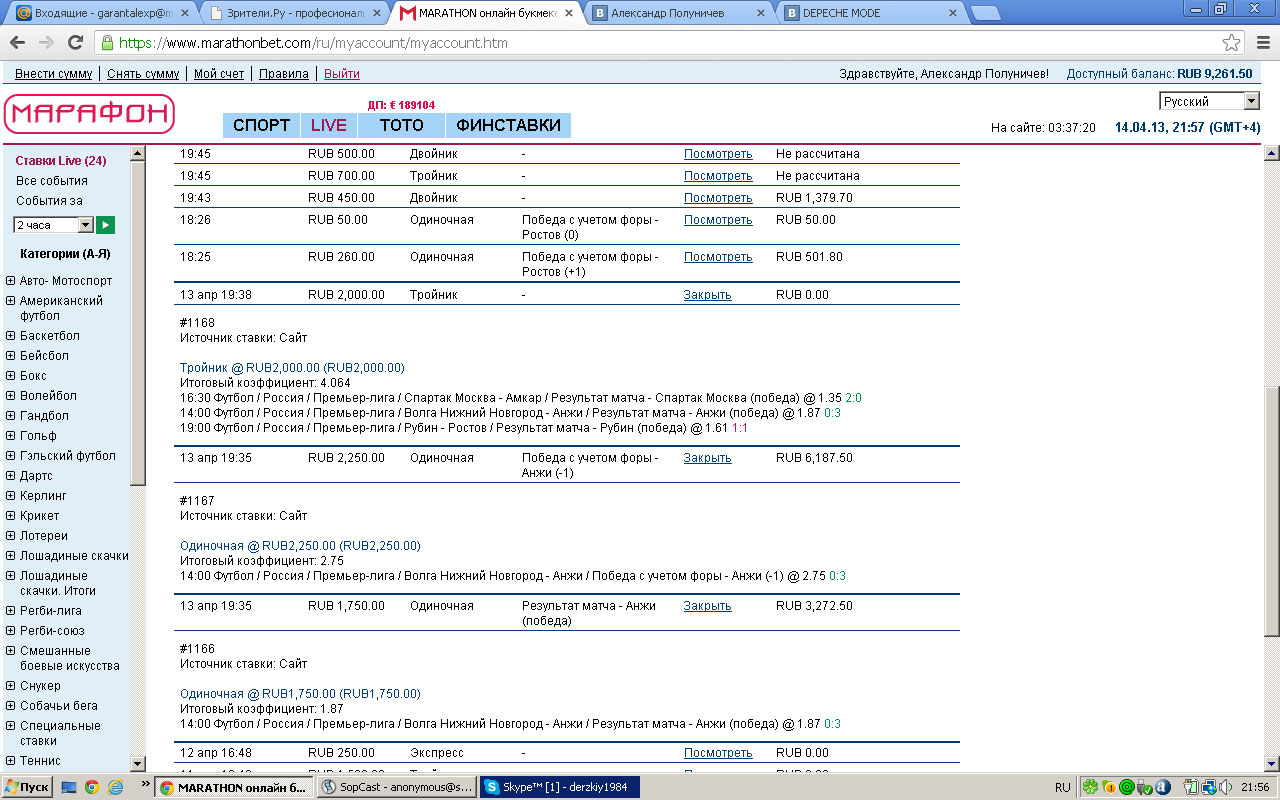The image size is (1280, 800).
Task: Click the Гольф category link
Action: [38, 436]
